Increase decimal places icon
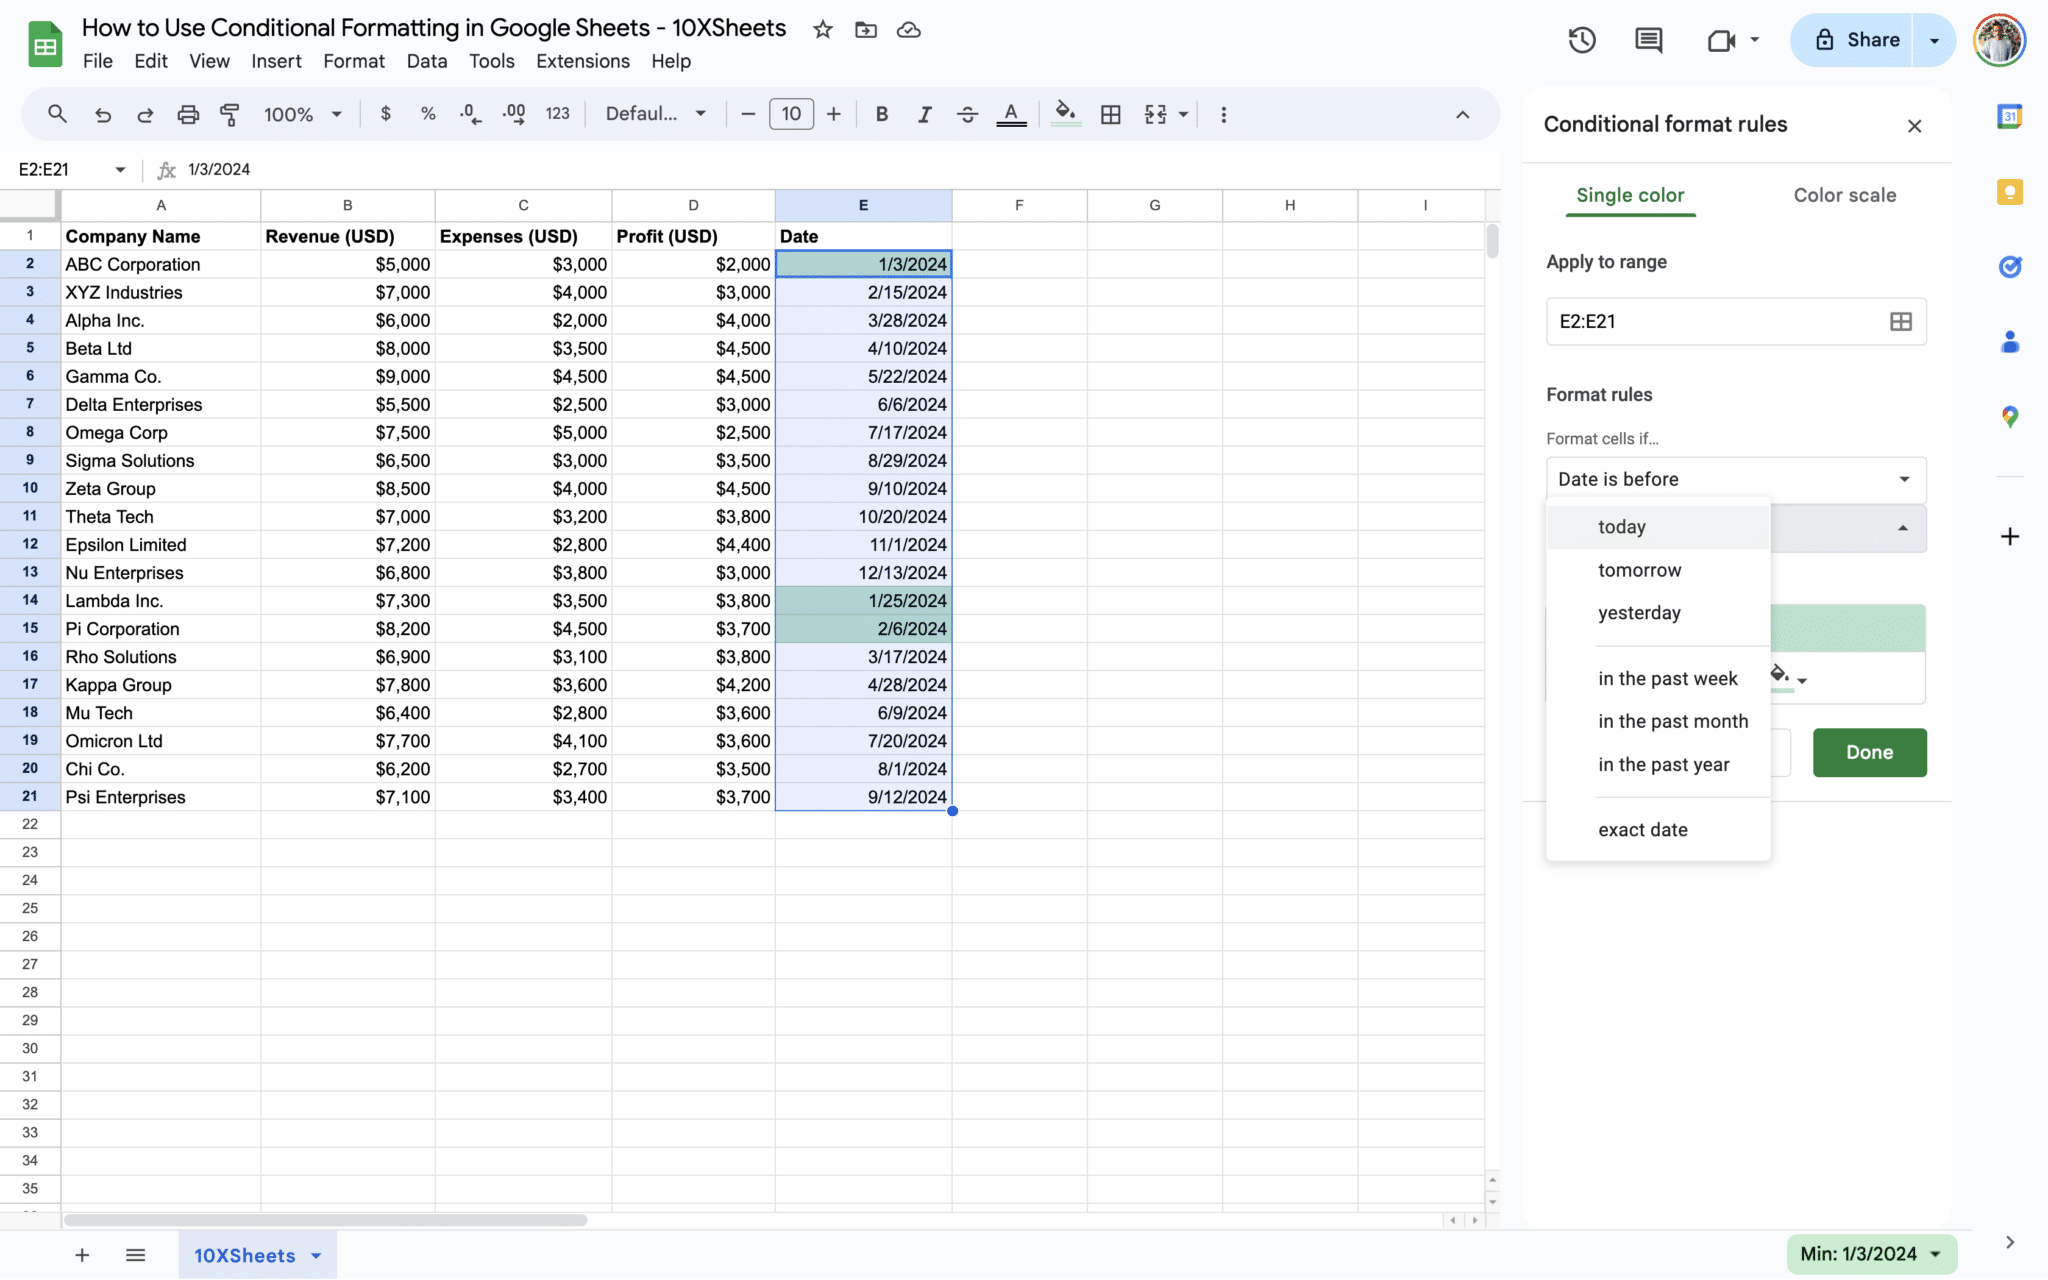 coord(514,114)
